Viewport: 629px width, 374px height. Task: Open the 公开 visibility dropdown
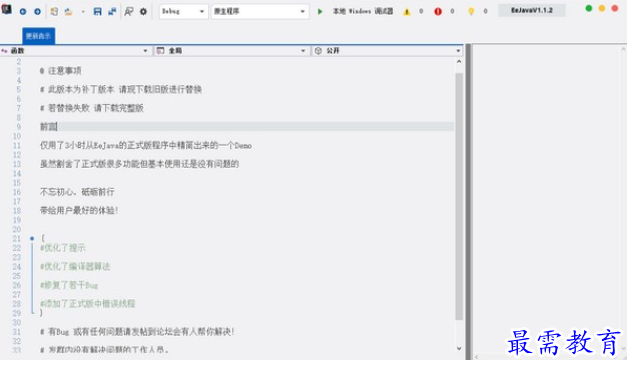click(387, 51)
